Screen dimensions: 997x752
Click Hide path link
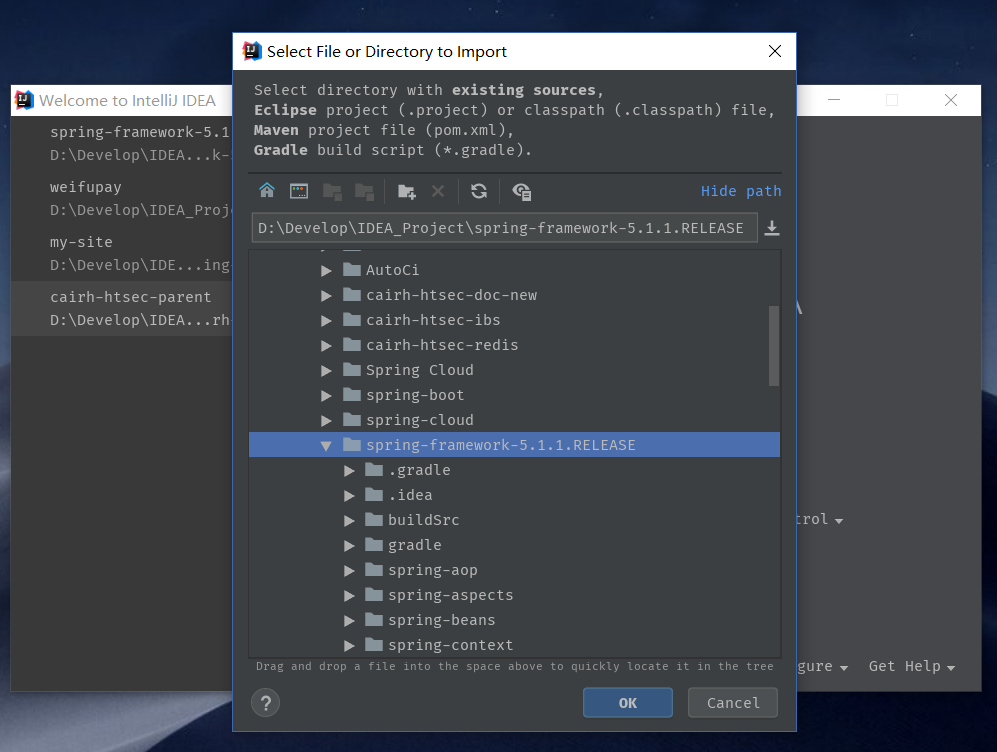pos(741,191)
